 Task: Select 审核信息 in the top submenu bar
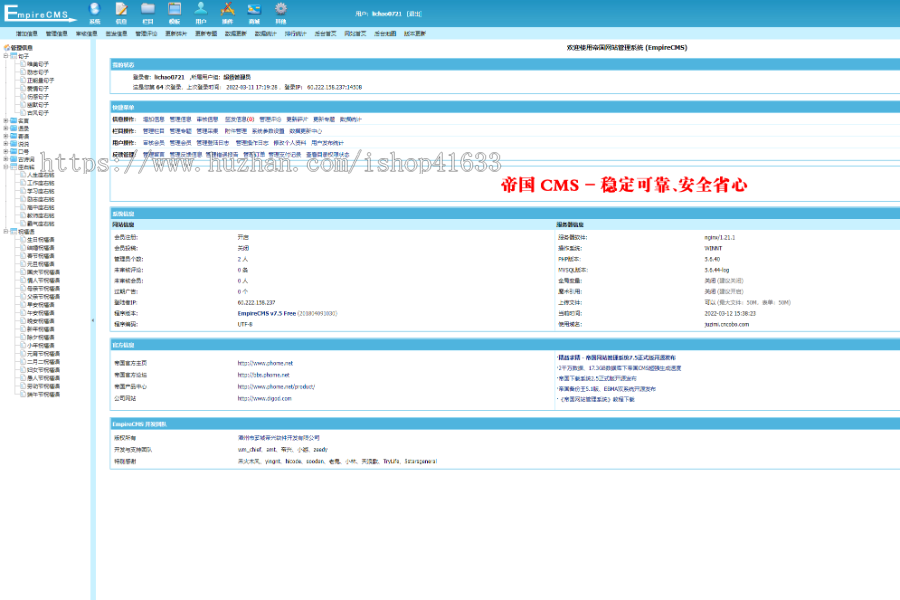86,34
